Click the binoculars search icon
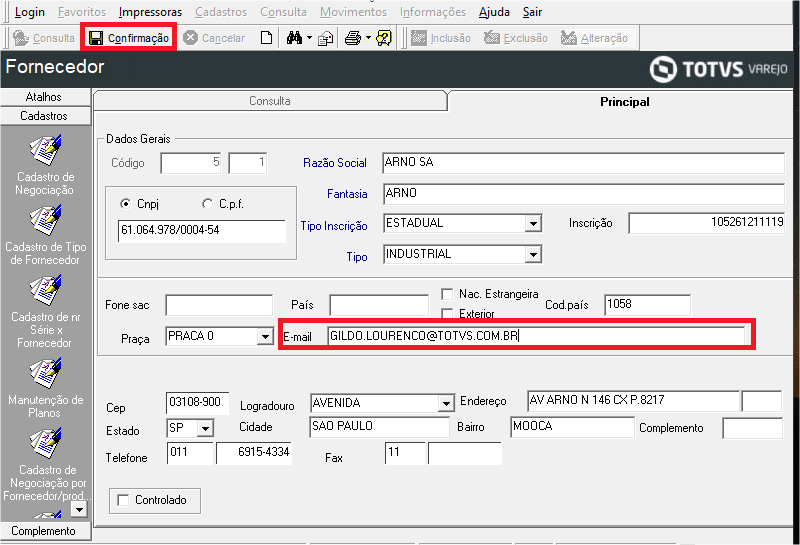This screenshot has width=800, height=545. pos(294,38)
